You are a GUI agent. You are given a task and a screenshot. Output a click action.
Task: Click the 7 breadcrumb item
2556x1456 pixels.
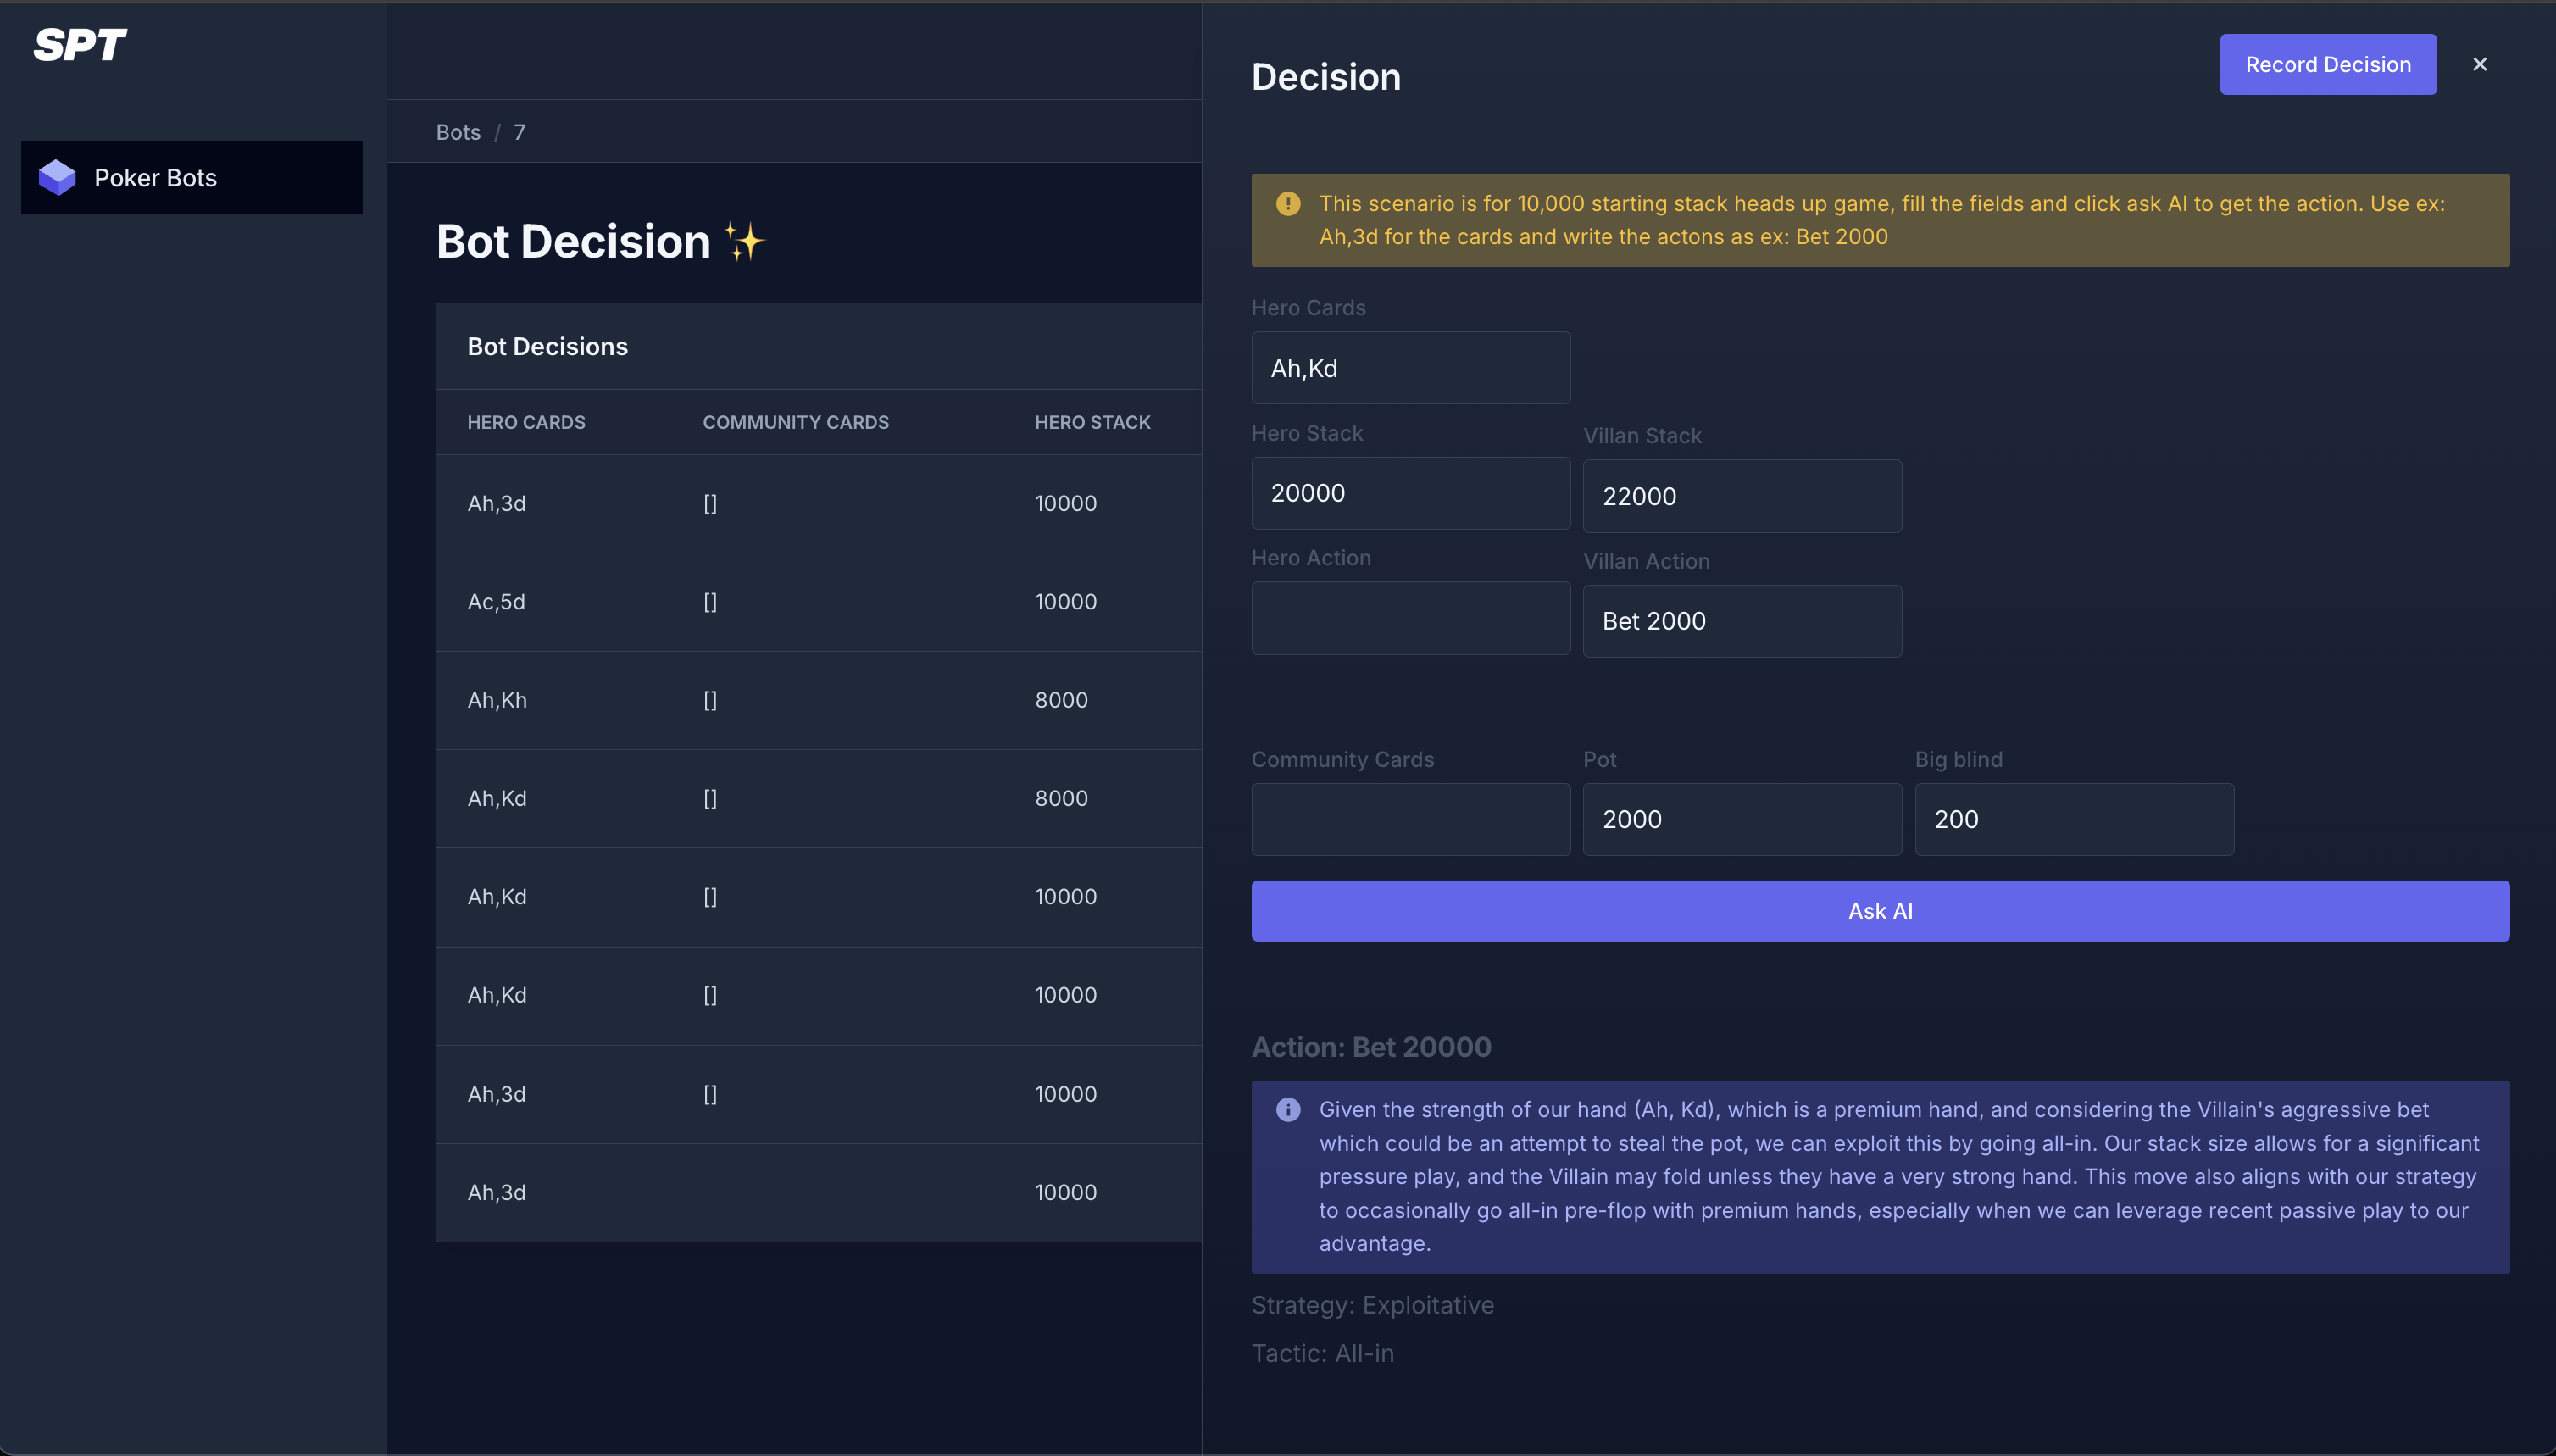pyautogui.click(x=519, y=132)
